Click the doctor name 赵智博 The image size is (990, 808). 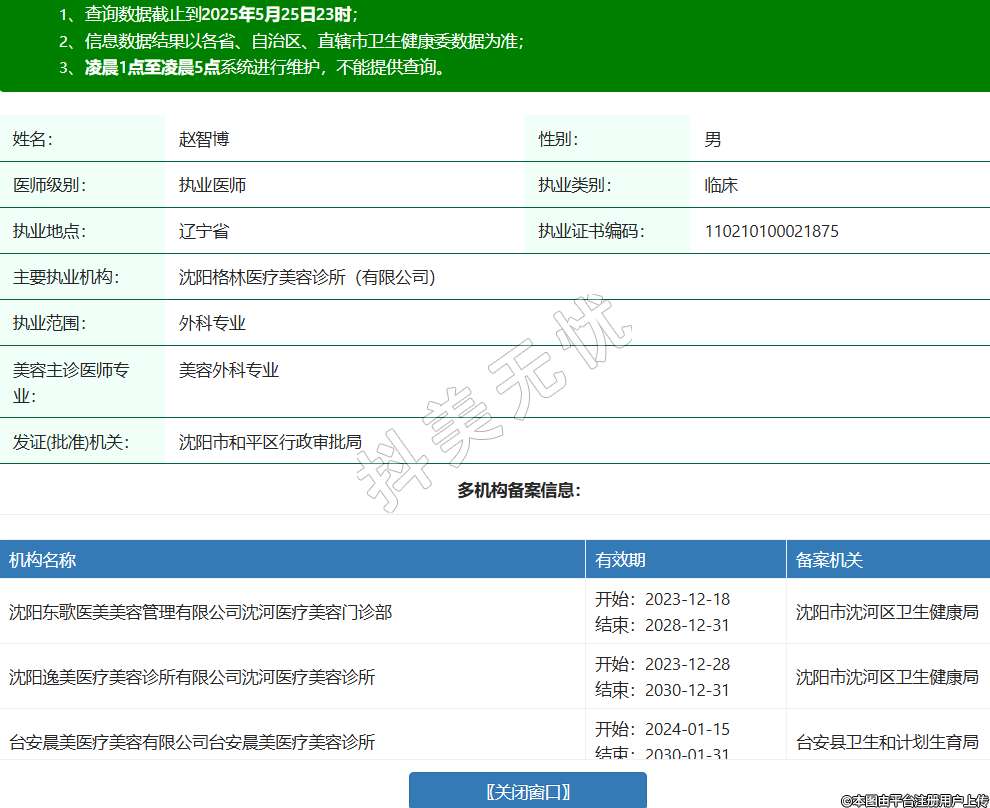[204, 139]
